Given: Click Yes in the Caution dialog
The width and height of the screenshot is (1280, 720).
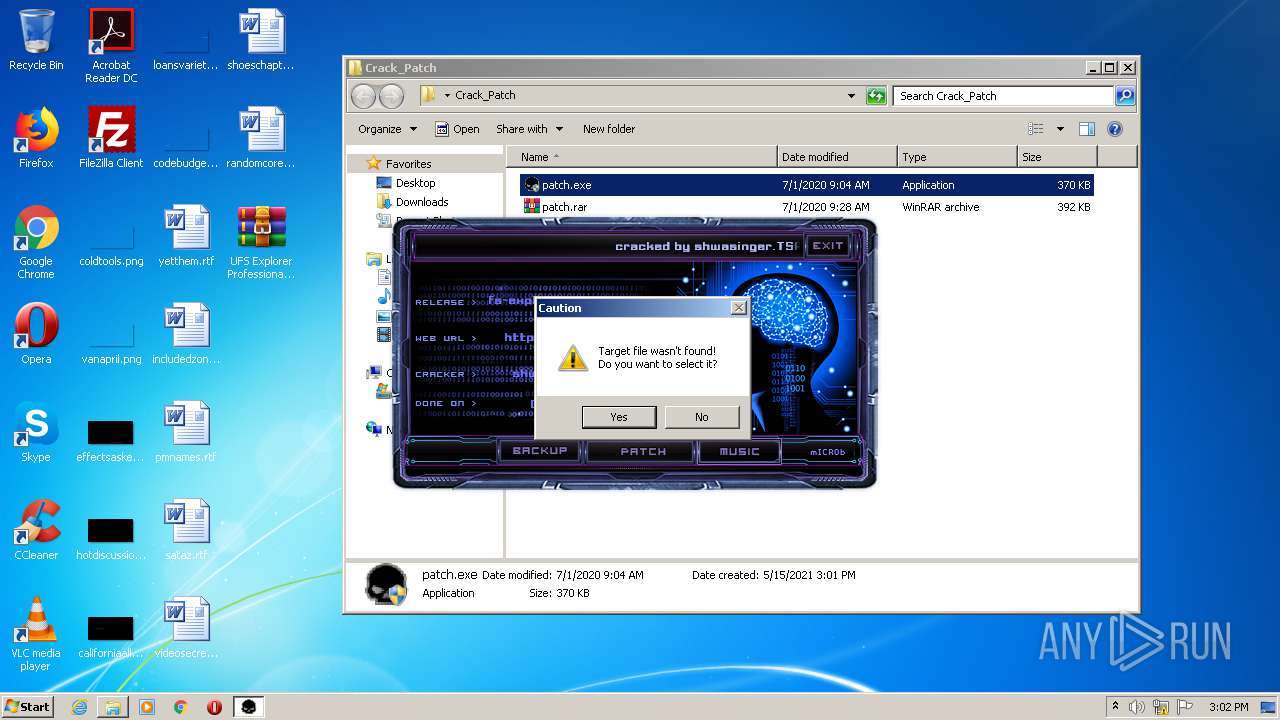Looking at the screenshot, I should click(619, 417).
